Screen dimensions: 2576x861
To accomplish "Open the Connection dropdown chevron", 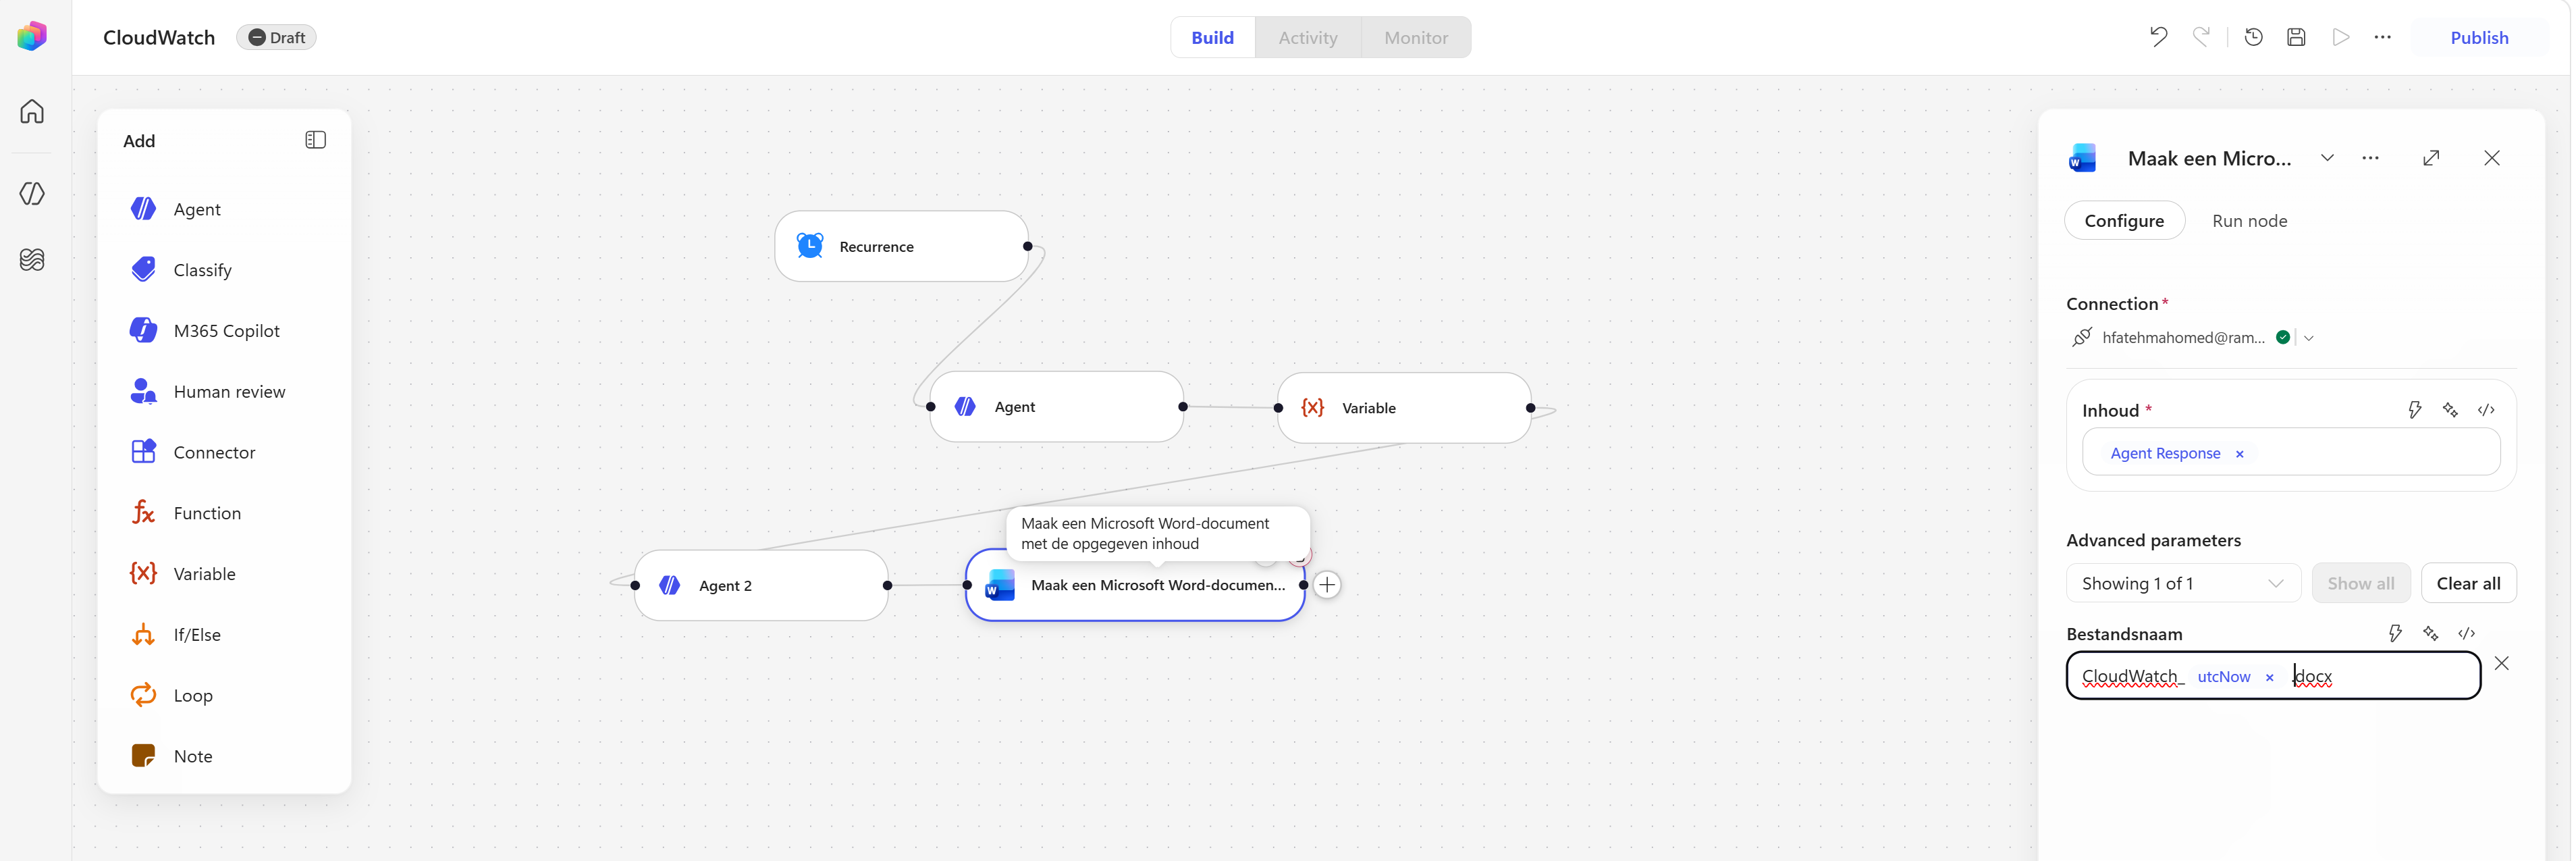I will click(2309, 338).
